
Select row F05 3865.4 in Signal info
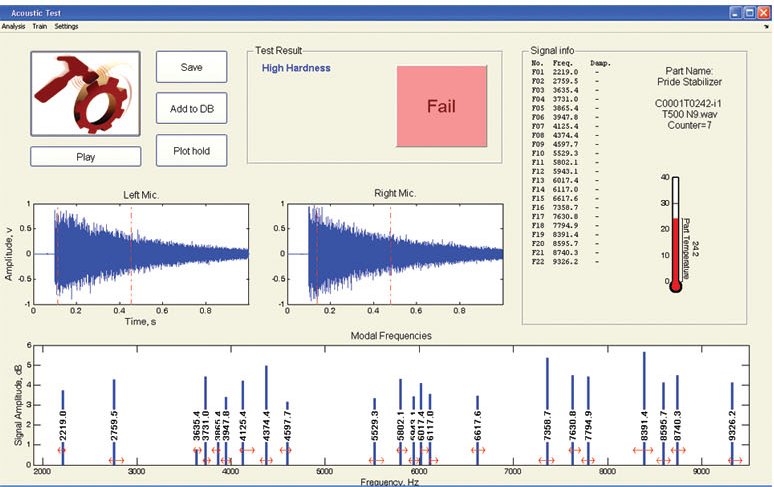pos(566,108)
